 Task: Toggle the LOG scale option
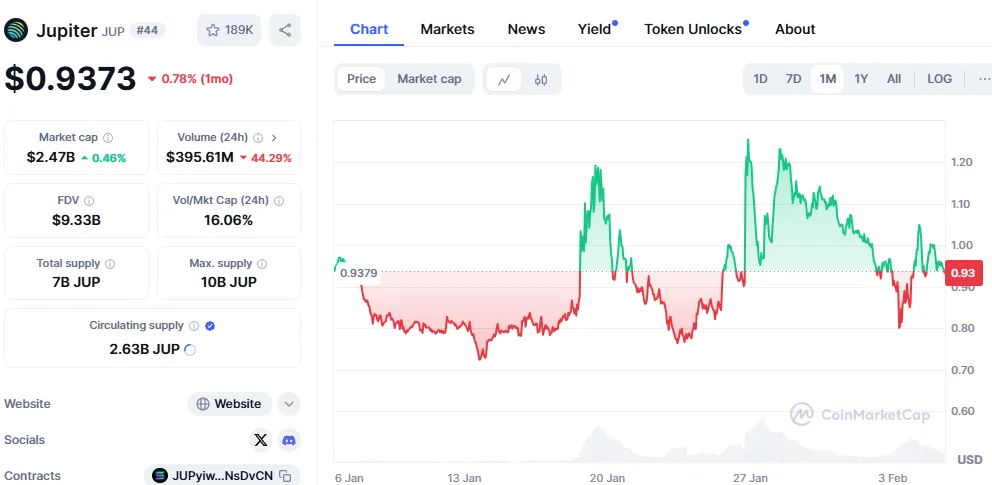(939, 79)
